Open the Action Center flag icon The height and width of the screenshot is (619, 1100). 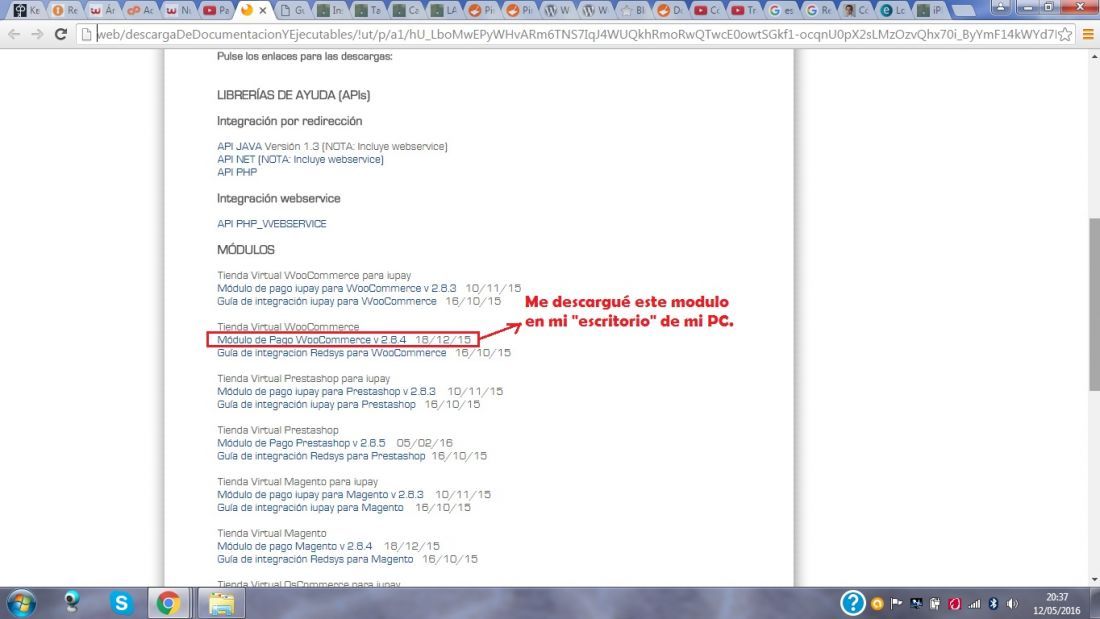[x=897, y=604]
